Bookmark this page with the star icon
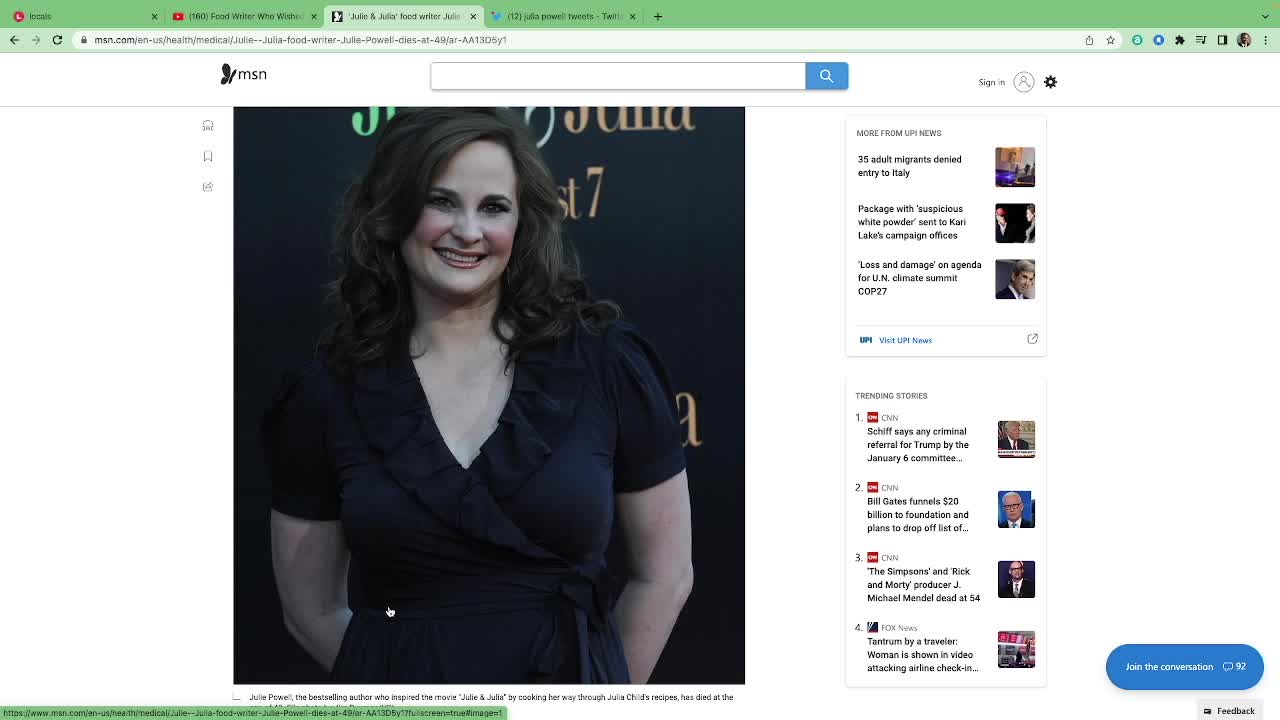This screenshot has width=1280, height=720. tap(1110, 40)
